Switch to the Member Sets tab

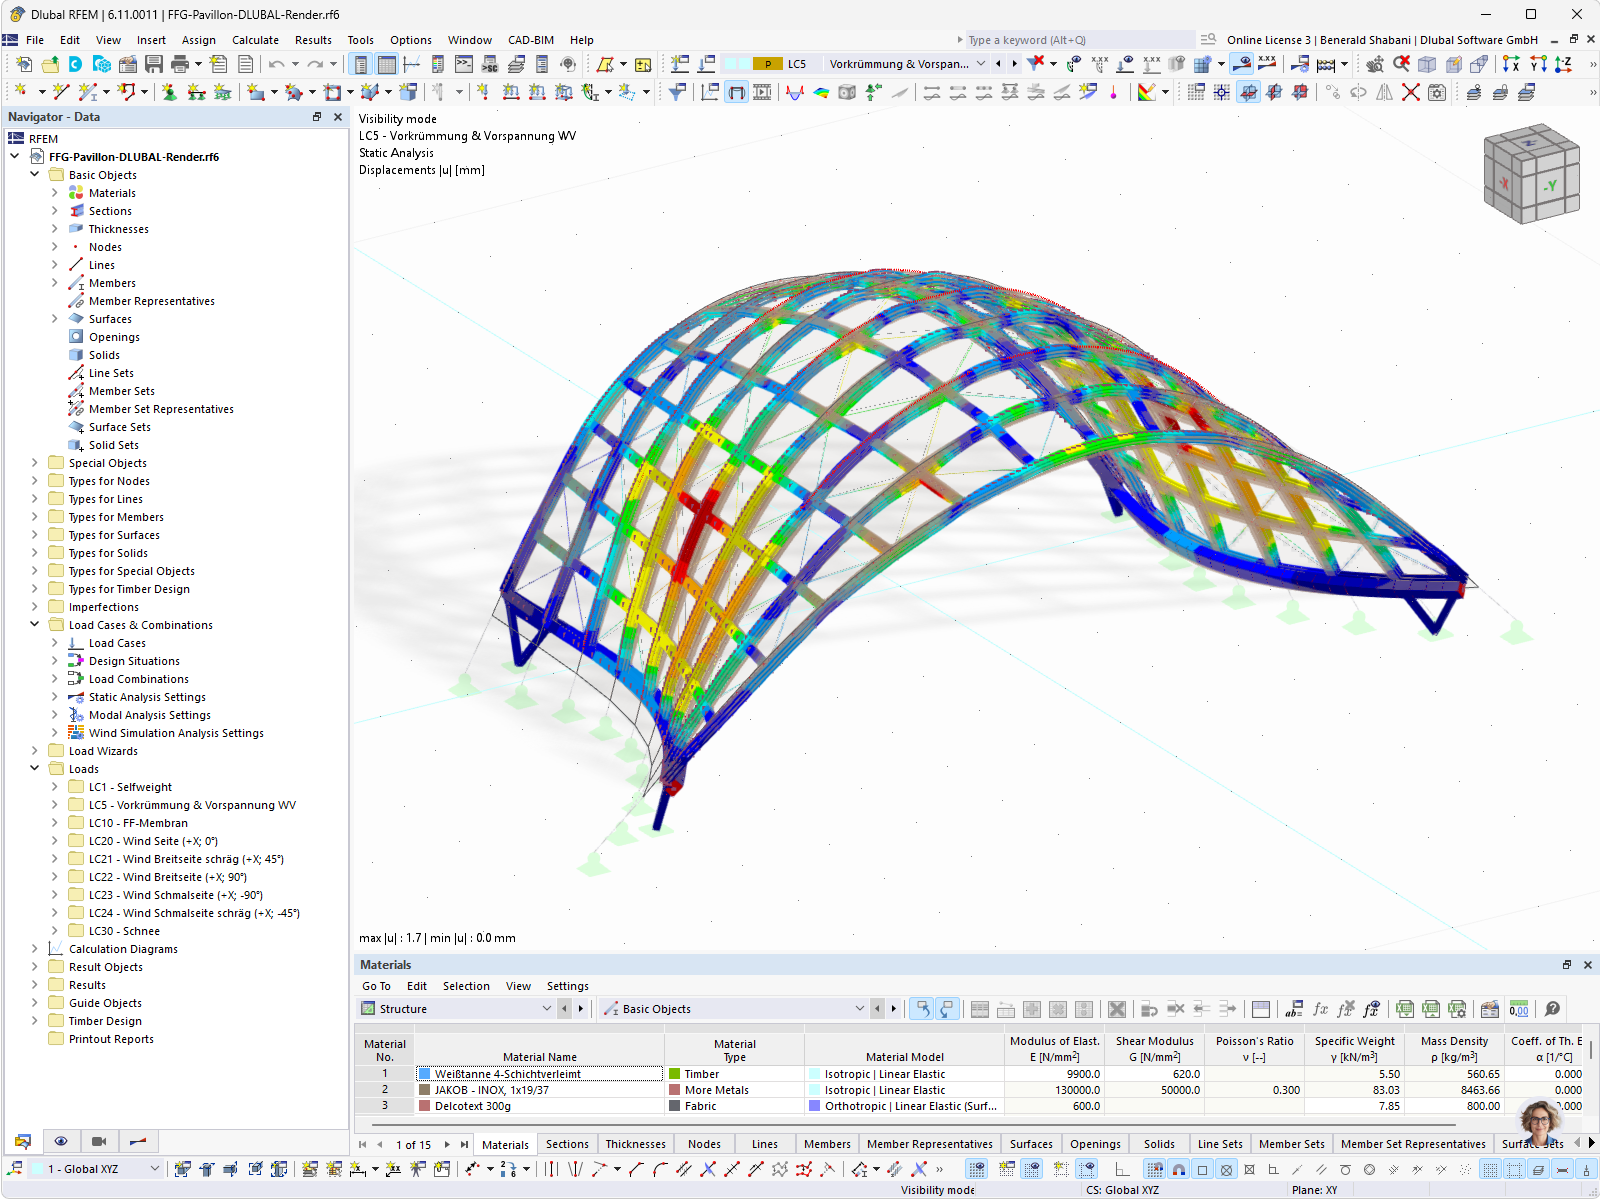[x=1291, y=1144]
